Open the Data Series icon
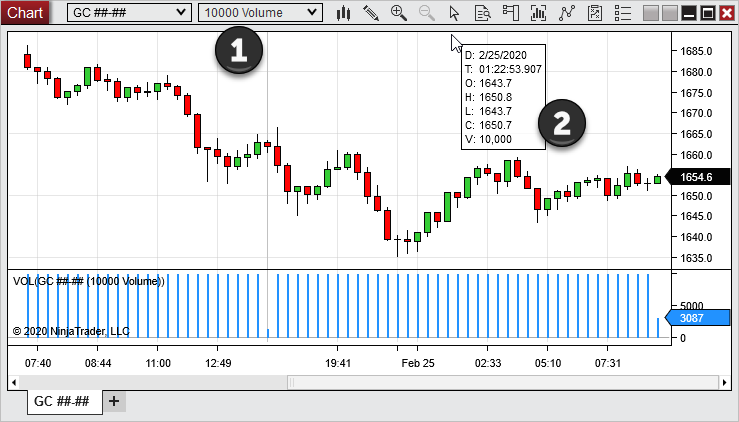Image resolution: width=739 pixels, height=422 pixels. click(539, 13)
